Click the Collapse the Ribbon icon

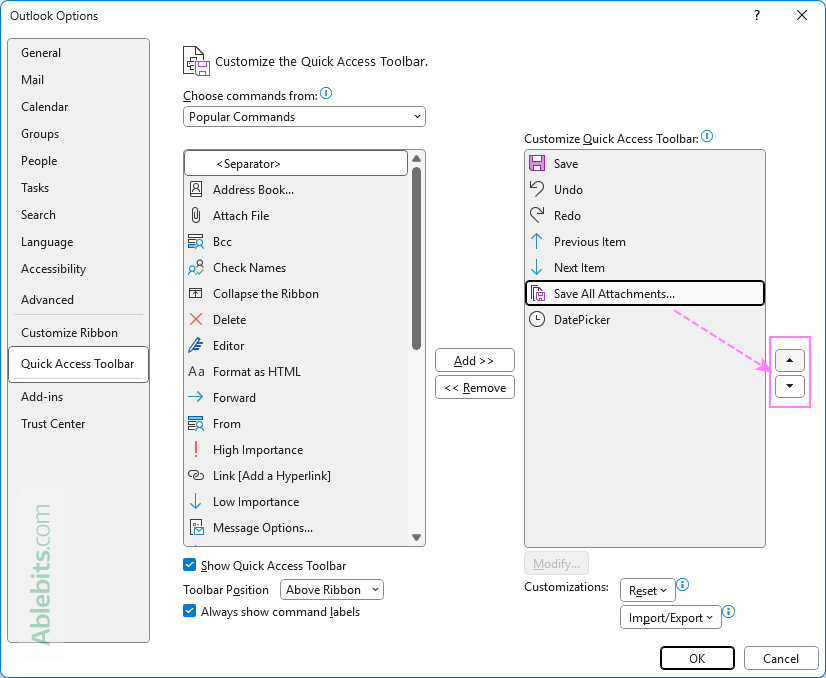click(x=196, y=293)
